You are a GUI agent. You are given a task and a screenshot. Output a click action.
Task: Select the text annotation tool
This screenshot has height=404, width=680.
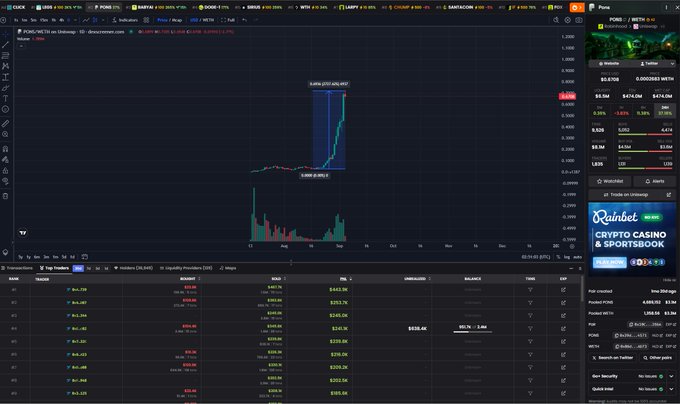(5, 99)
